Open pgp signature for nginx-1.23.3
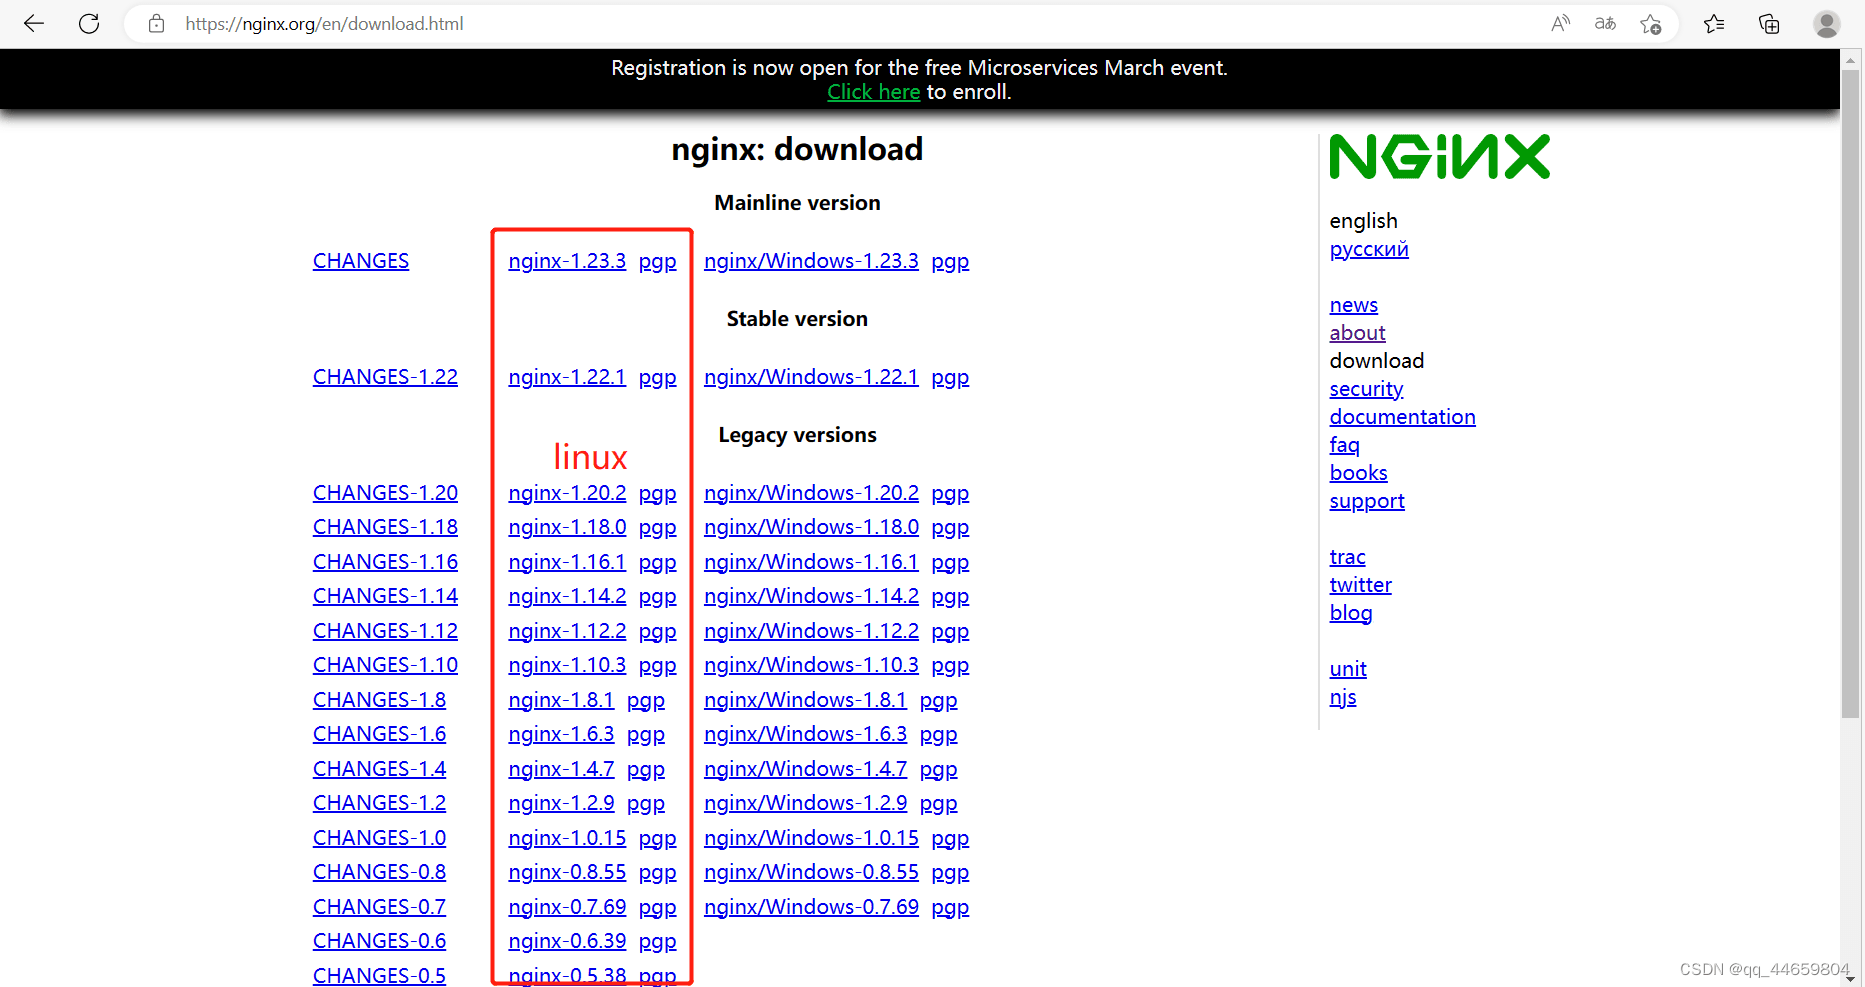 coord(657,260)
